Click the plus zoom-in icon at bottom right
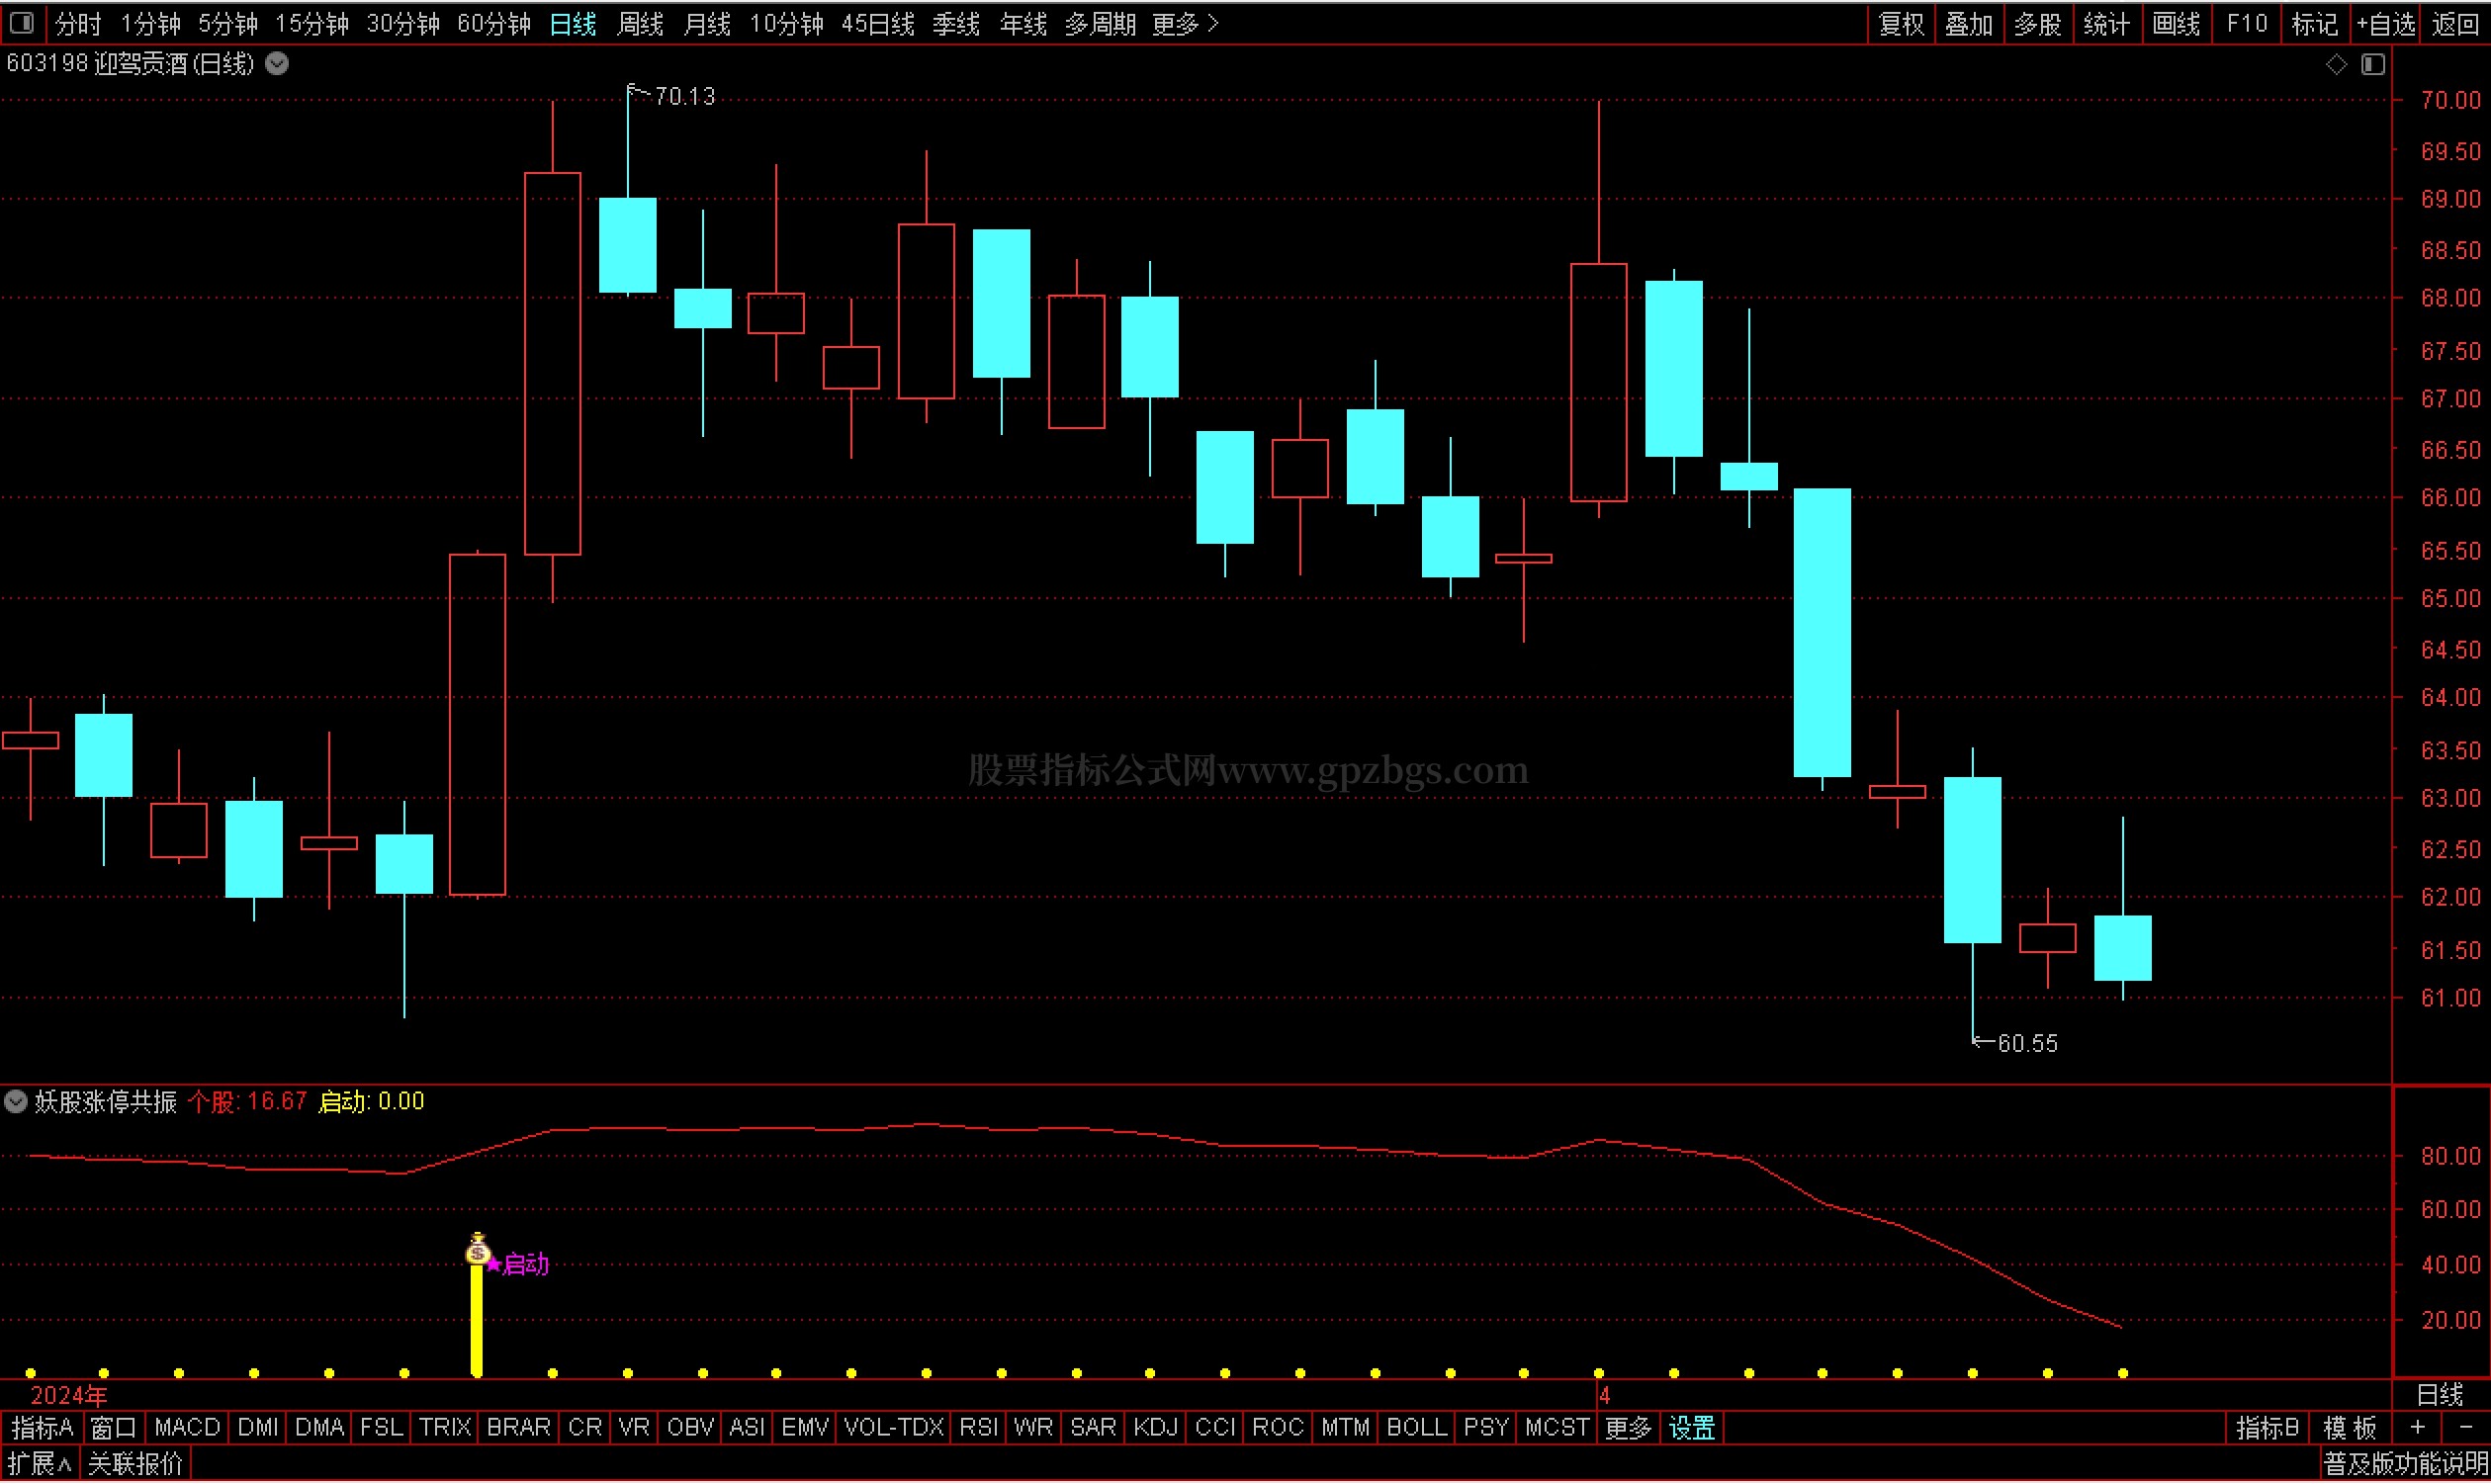Image resolution: width=2491 pixels, height=1484 pixels. tap(2417, 1428)
